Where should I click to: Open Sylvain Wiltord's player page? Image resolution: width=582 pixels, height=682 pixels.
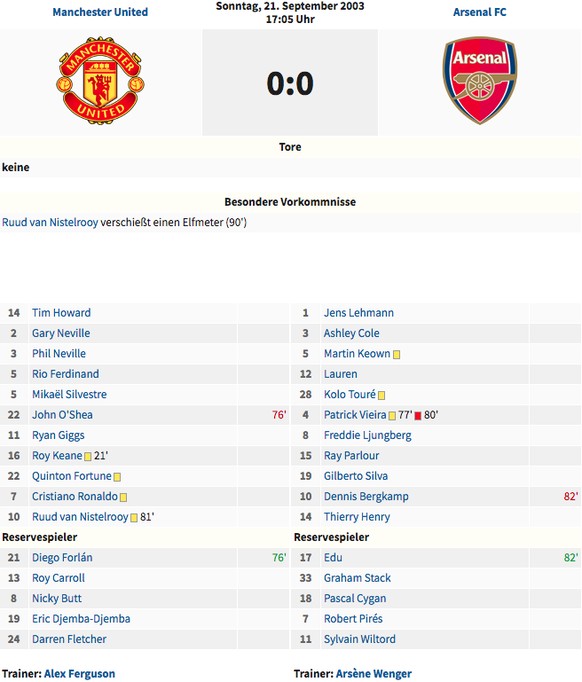click(359, 639)
